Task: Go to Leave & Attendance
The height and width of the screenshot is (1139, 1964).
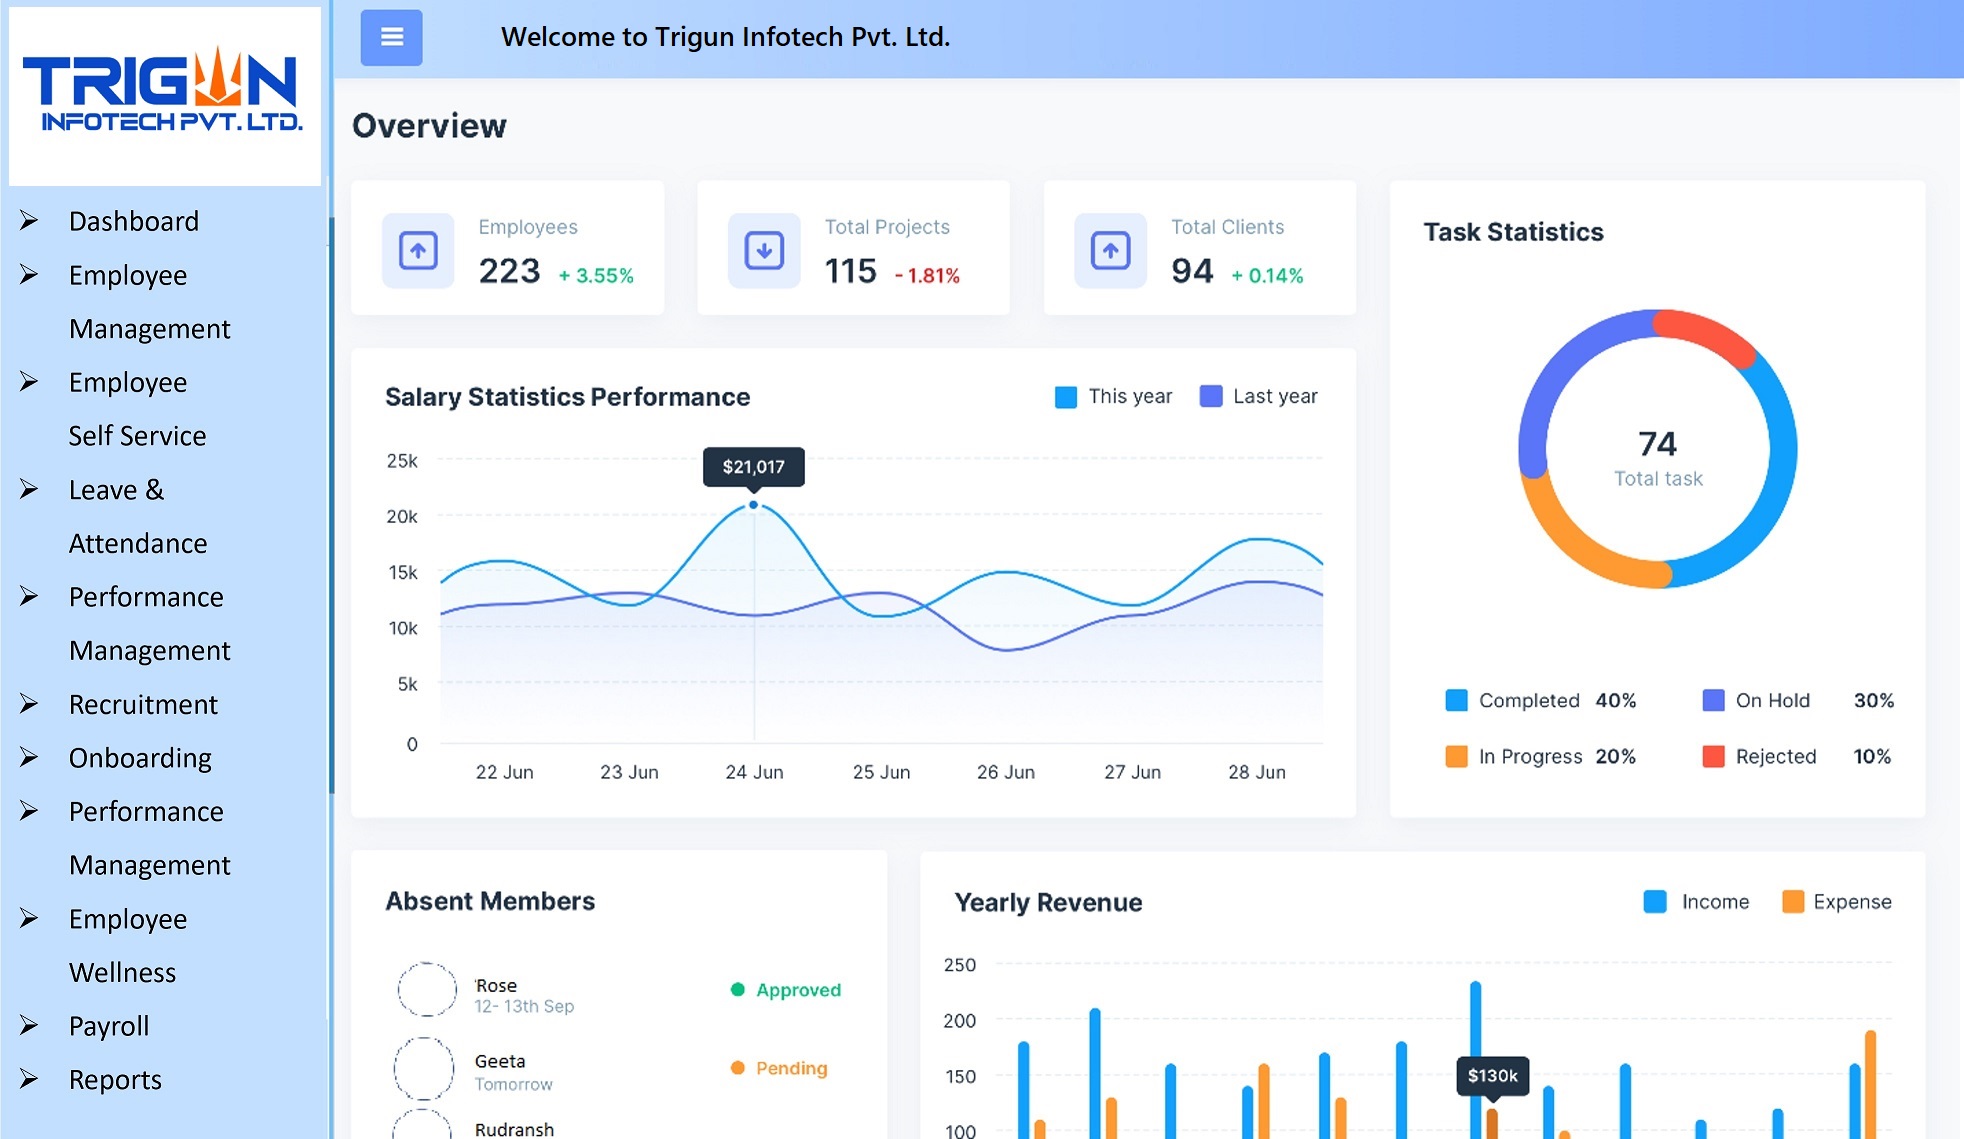Action: coord(138,516)
